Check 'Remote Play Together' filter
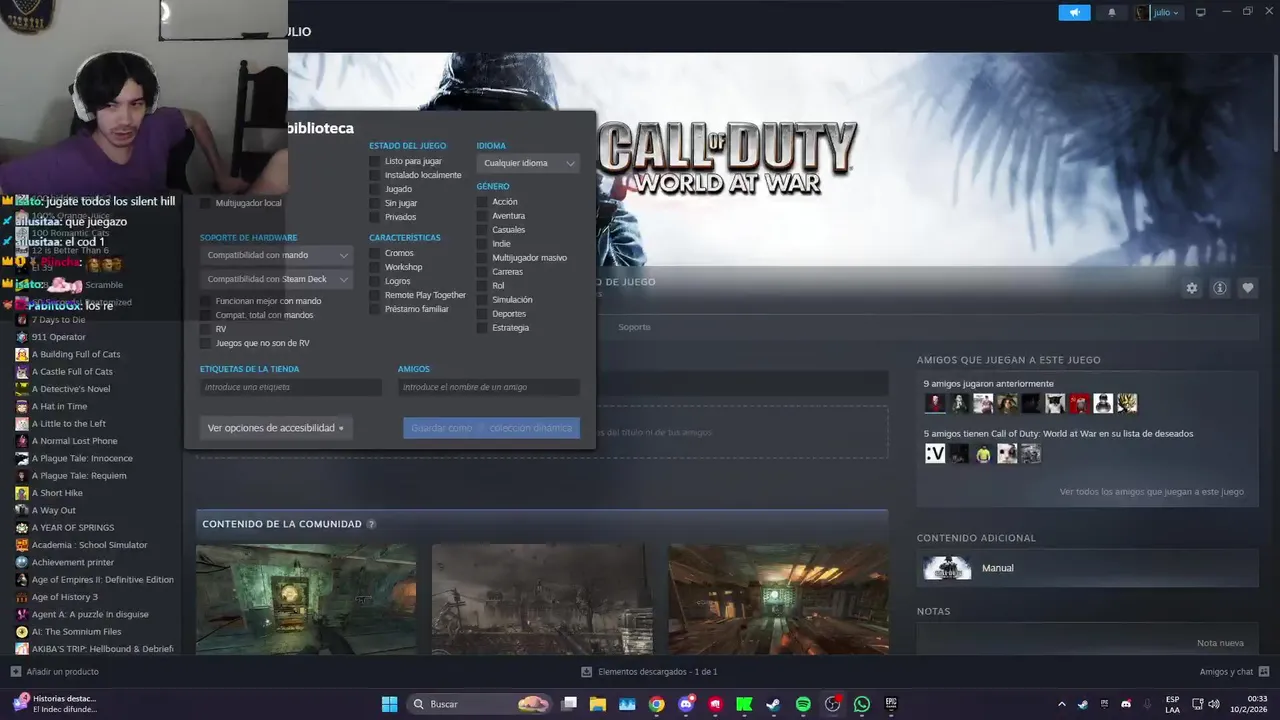Image resolution: width=1280 pixels, height=720 pixels. [x=375, y=295]
